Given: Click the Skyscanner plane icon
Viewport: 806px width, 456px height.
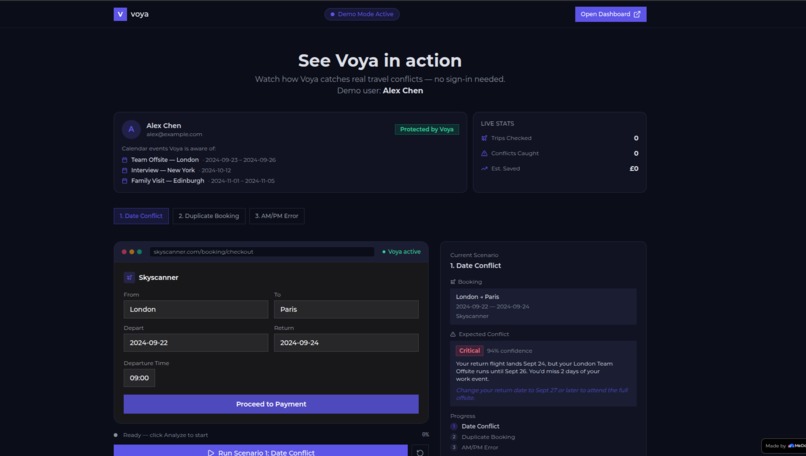Looking at the screenshot, I should click(x=129, y=278).
